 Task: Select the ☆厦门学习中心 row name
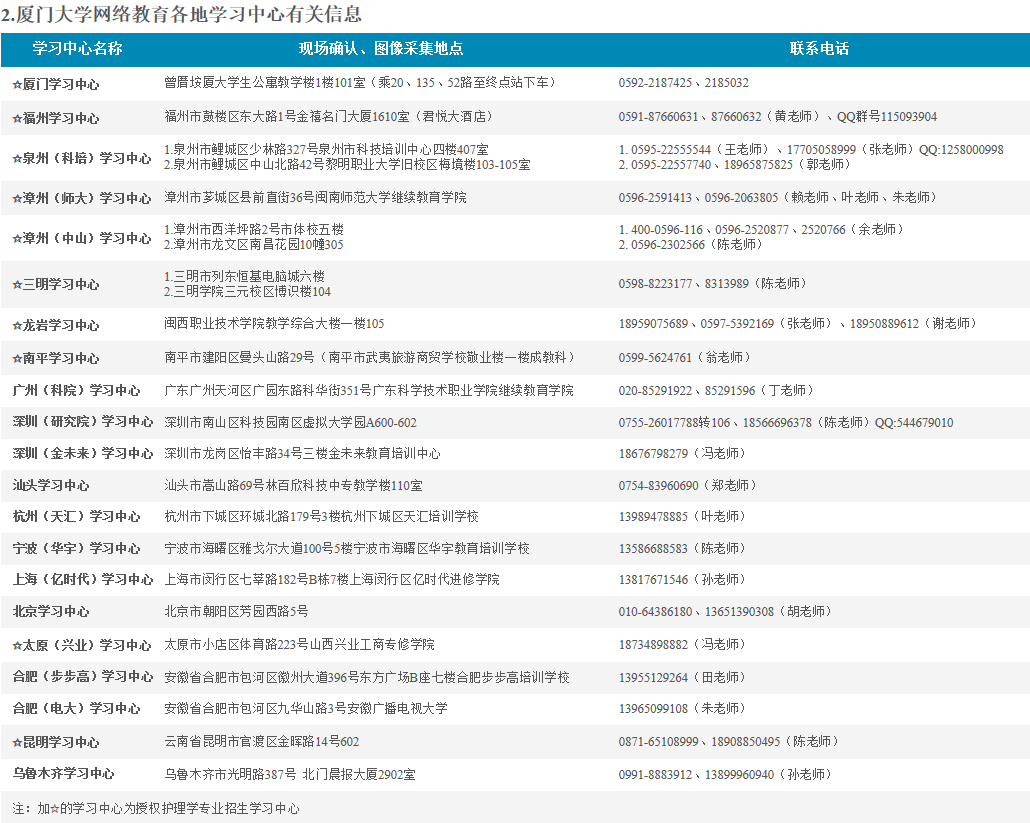point(56,84)
